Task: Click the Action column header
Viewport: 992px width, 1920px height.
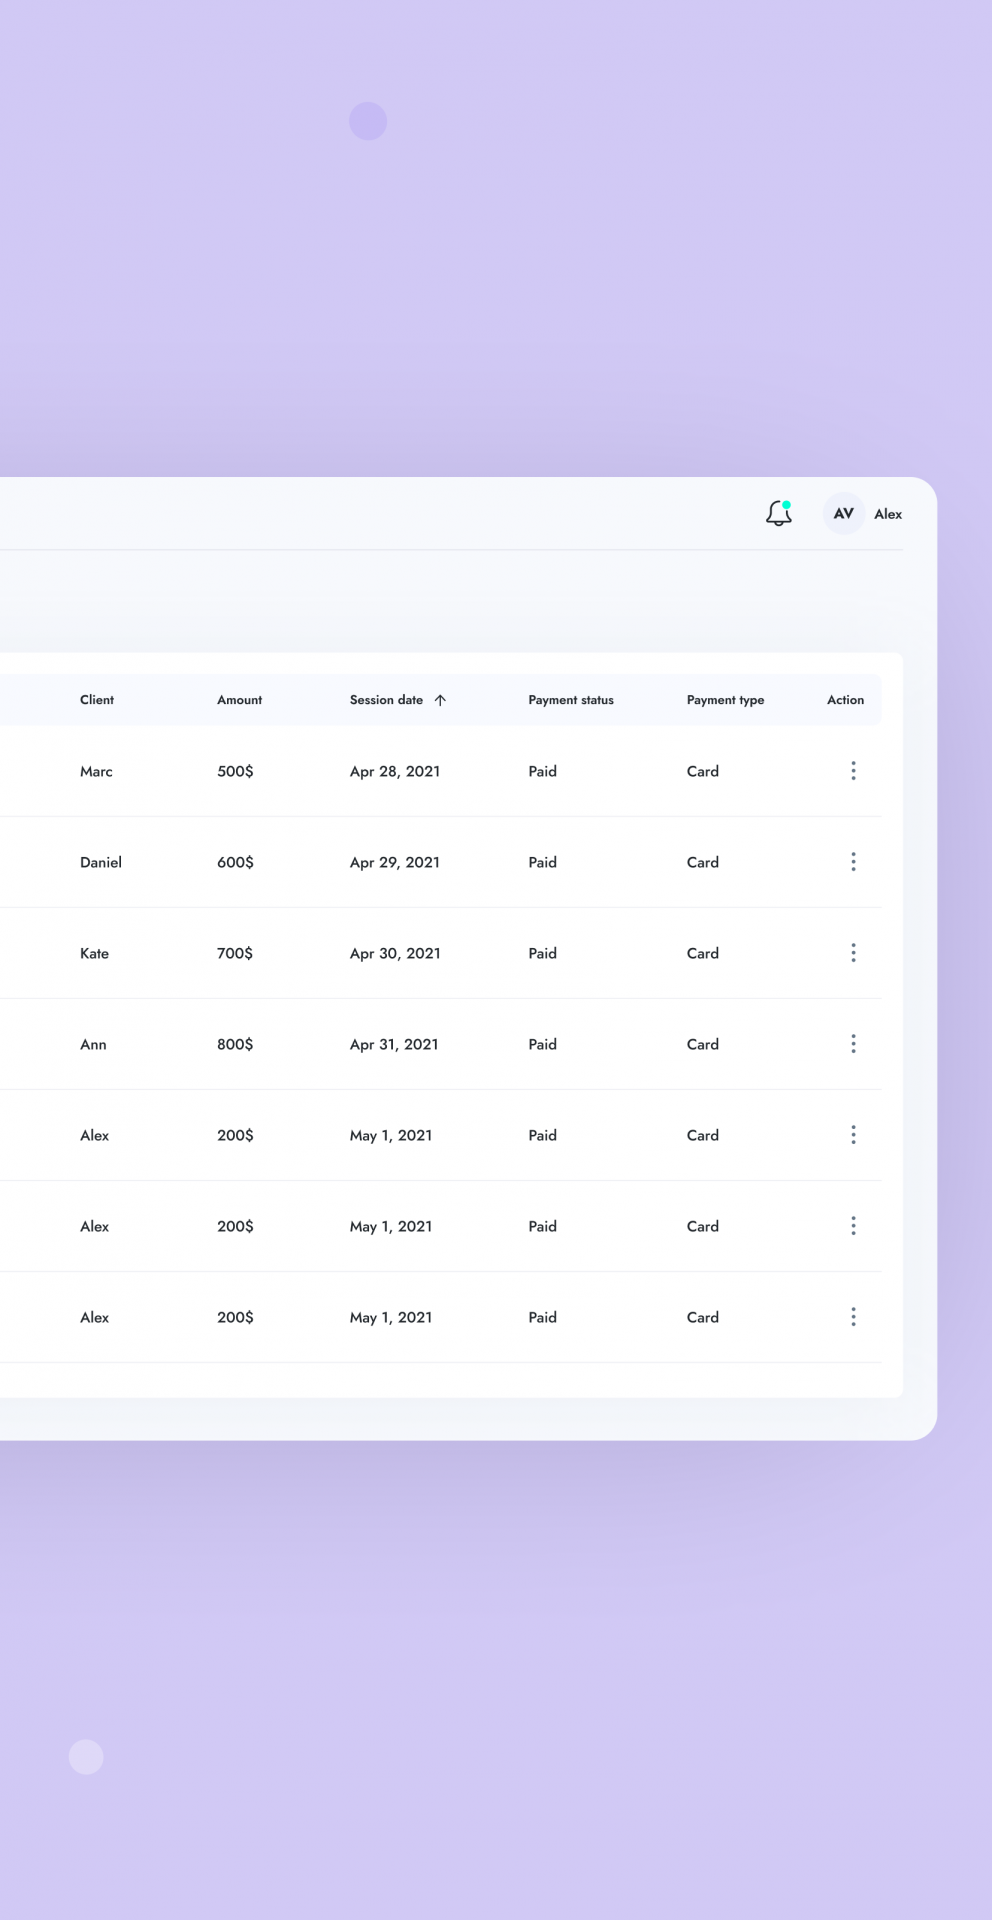Action: click(x=845, y=700)
